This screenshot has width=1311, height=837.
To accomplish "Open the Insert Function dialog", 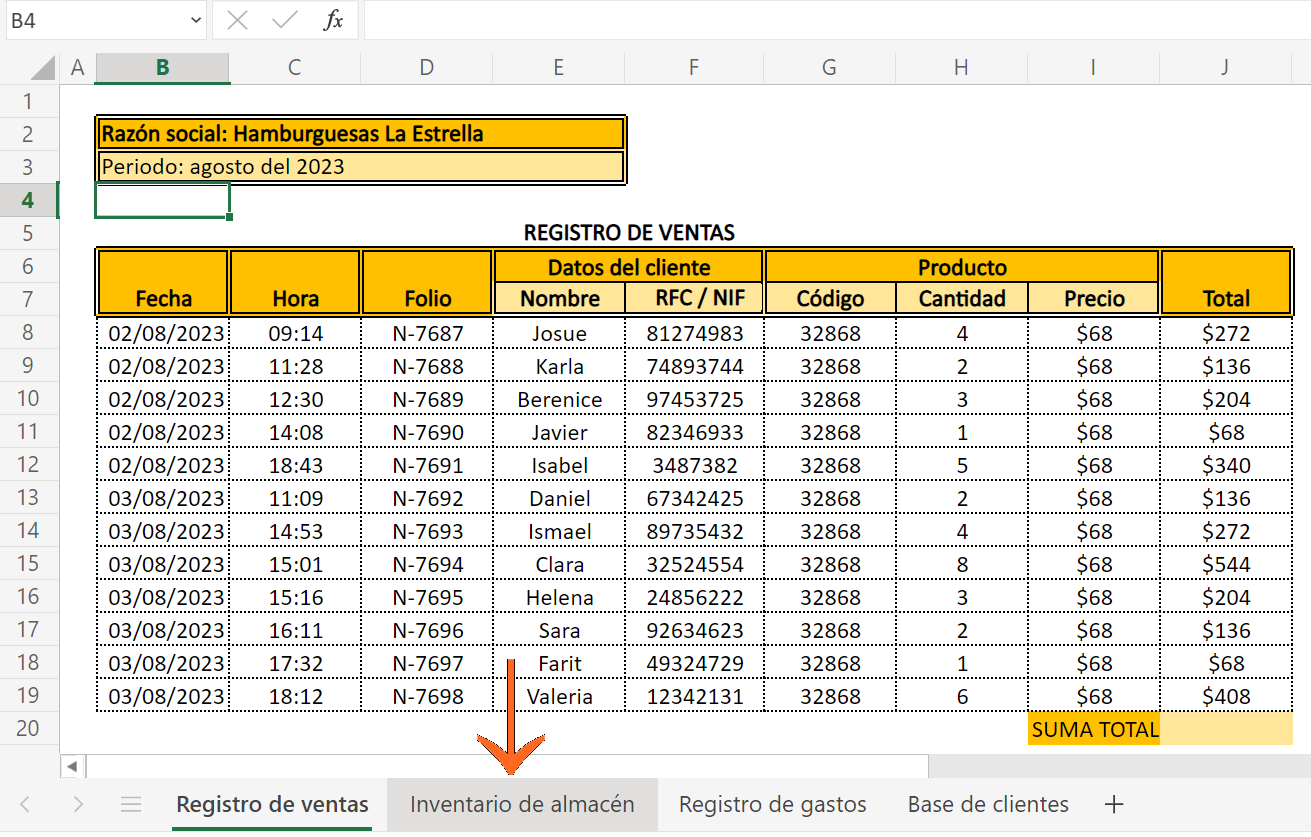I will (332, 20).
